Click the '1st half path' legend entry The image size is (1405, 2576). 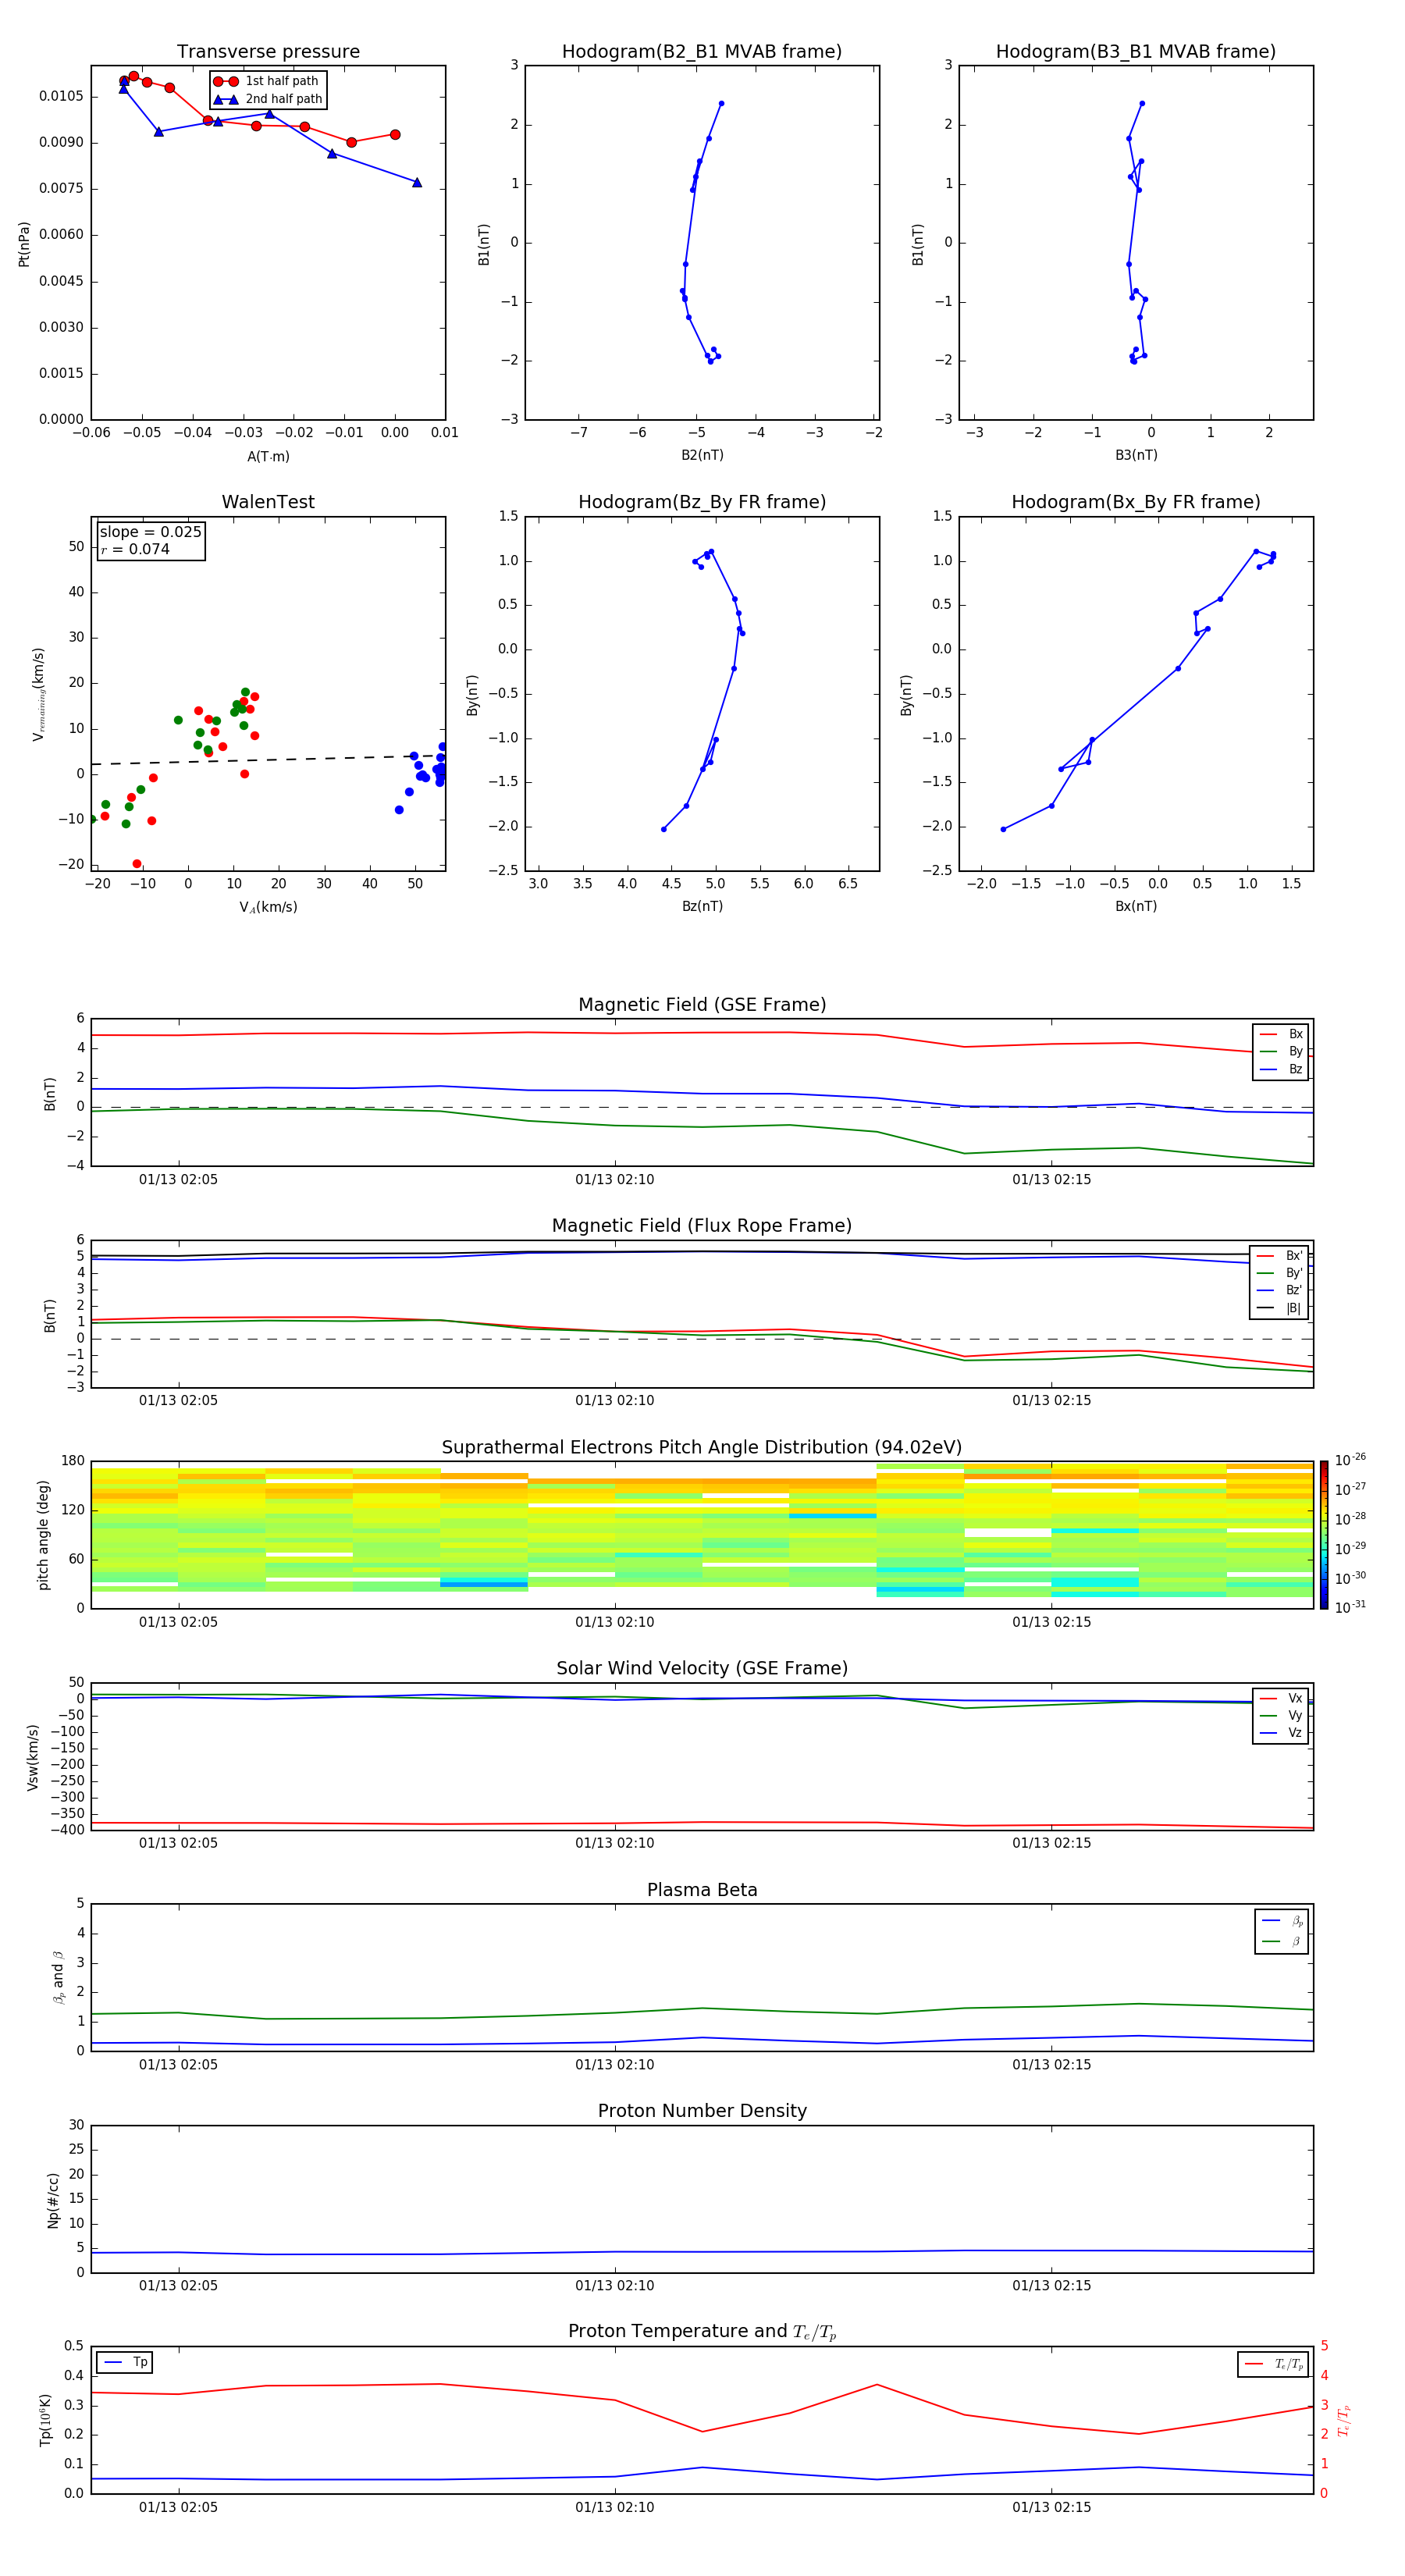click(x=266, y=81)
